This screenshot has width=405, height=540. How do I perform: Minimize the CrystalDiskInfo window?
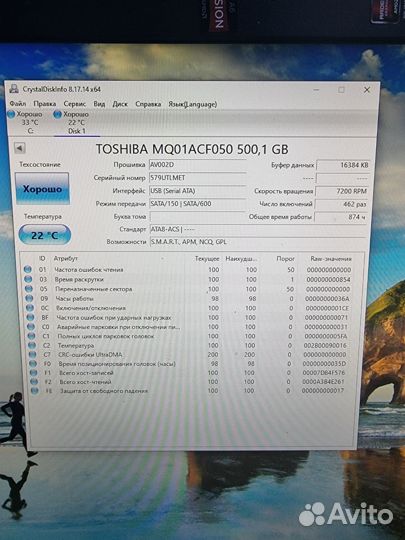click(316, 90)
